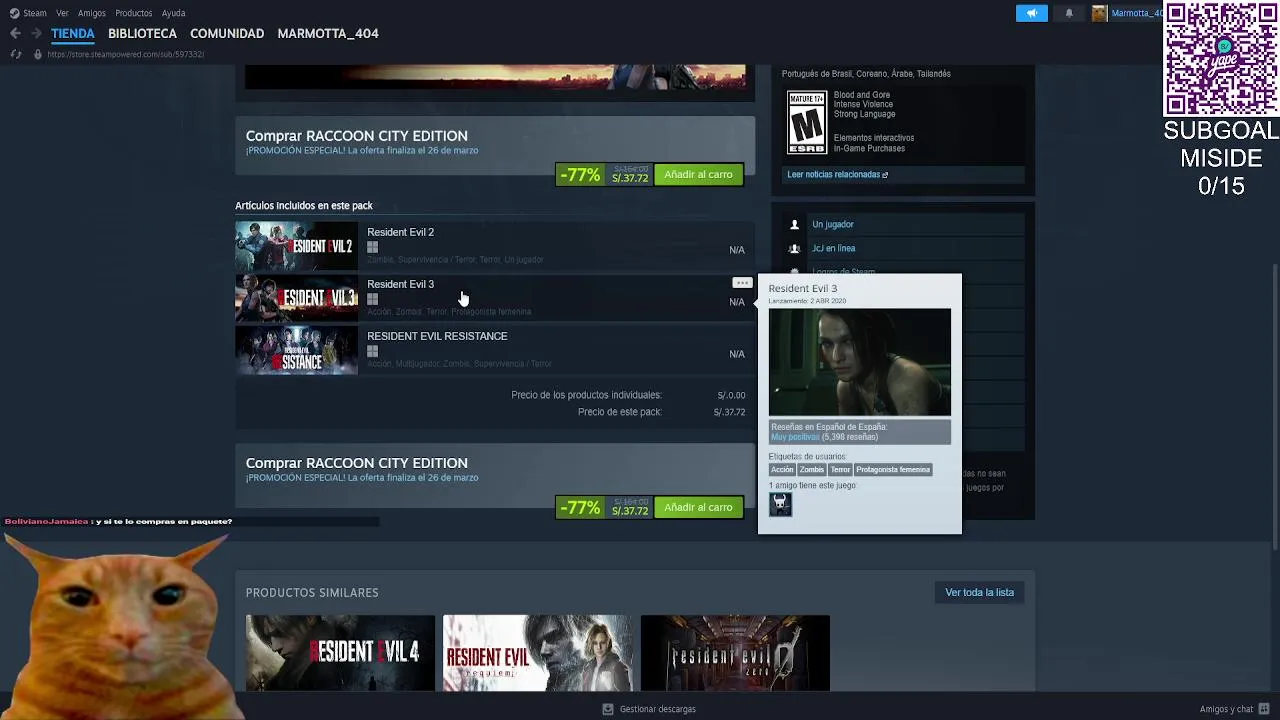1280x720 pixels.
Task: Go back with the left arrow
Action: 15,33
